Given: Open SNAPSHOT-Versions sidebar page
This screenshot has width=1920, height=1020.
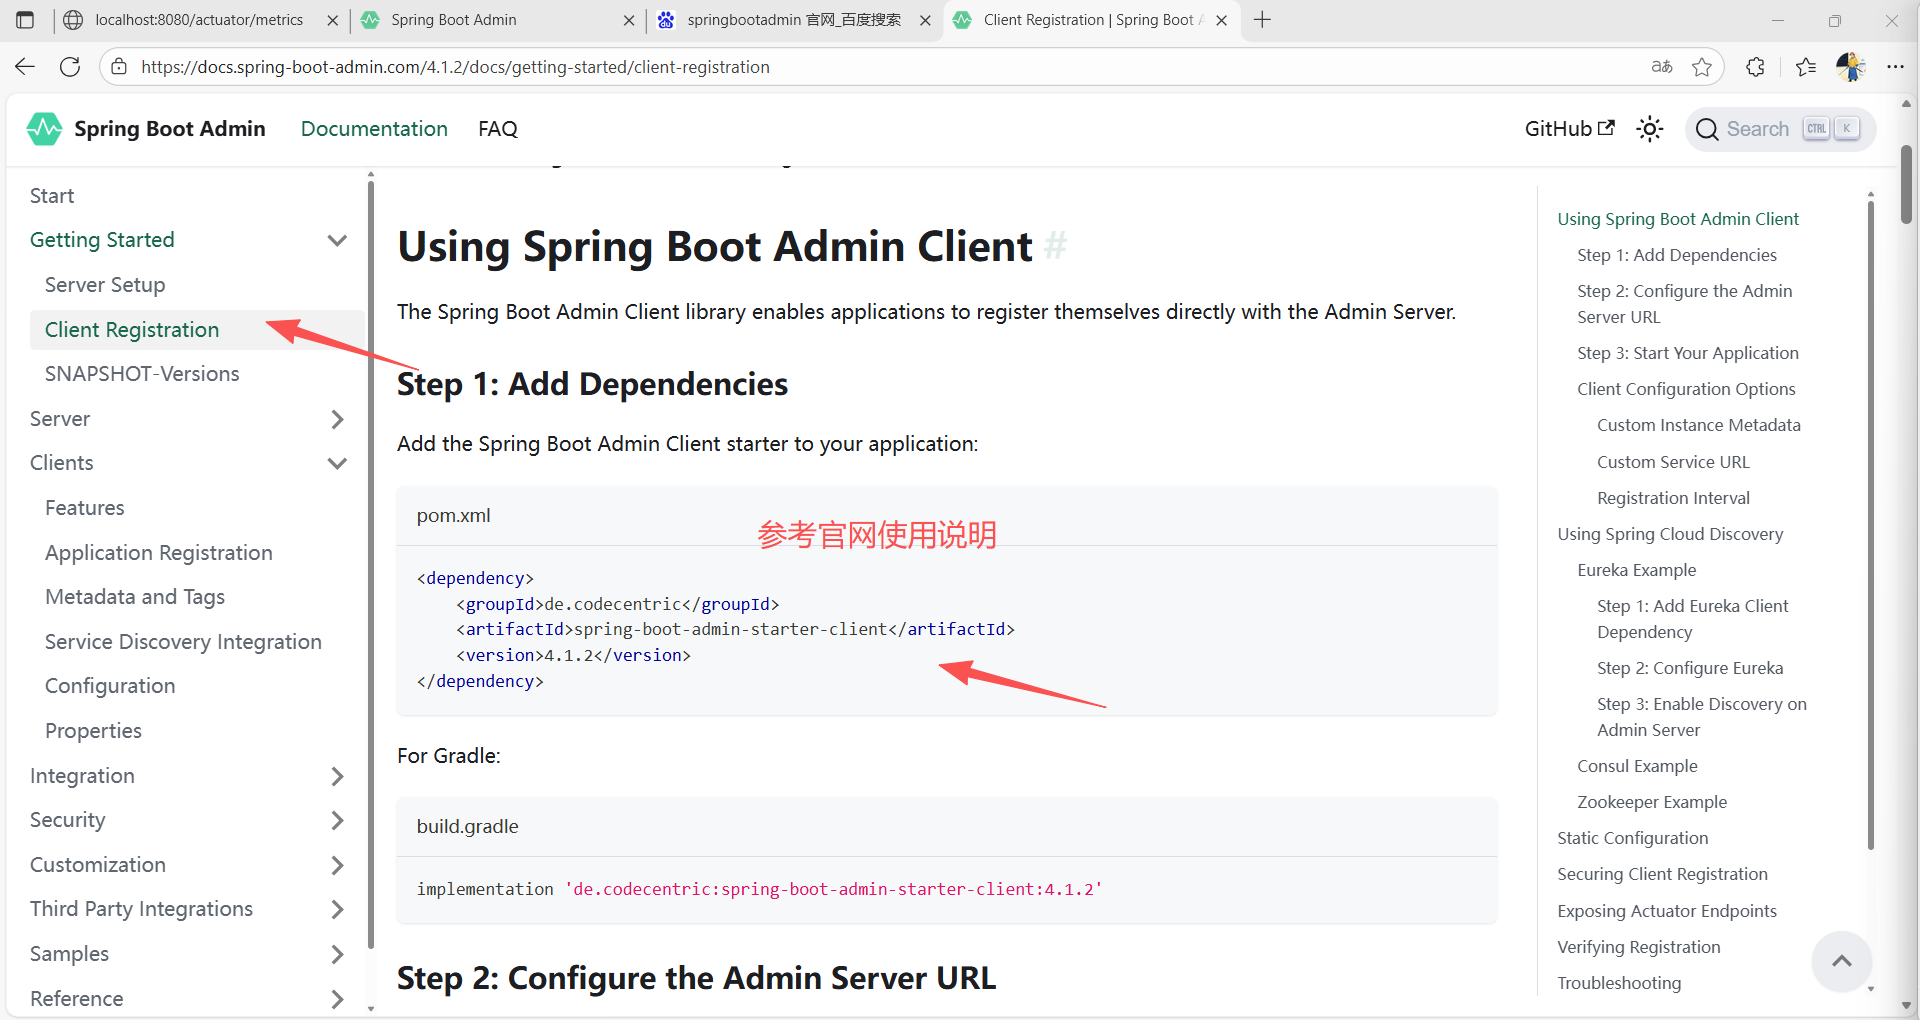Looking at the screenshot, I should [142, 374].
